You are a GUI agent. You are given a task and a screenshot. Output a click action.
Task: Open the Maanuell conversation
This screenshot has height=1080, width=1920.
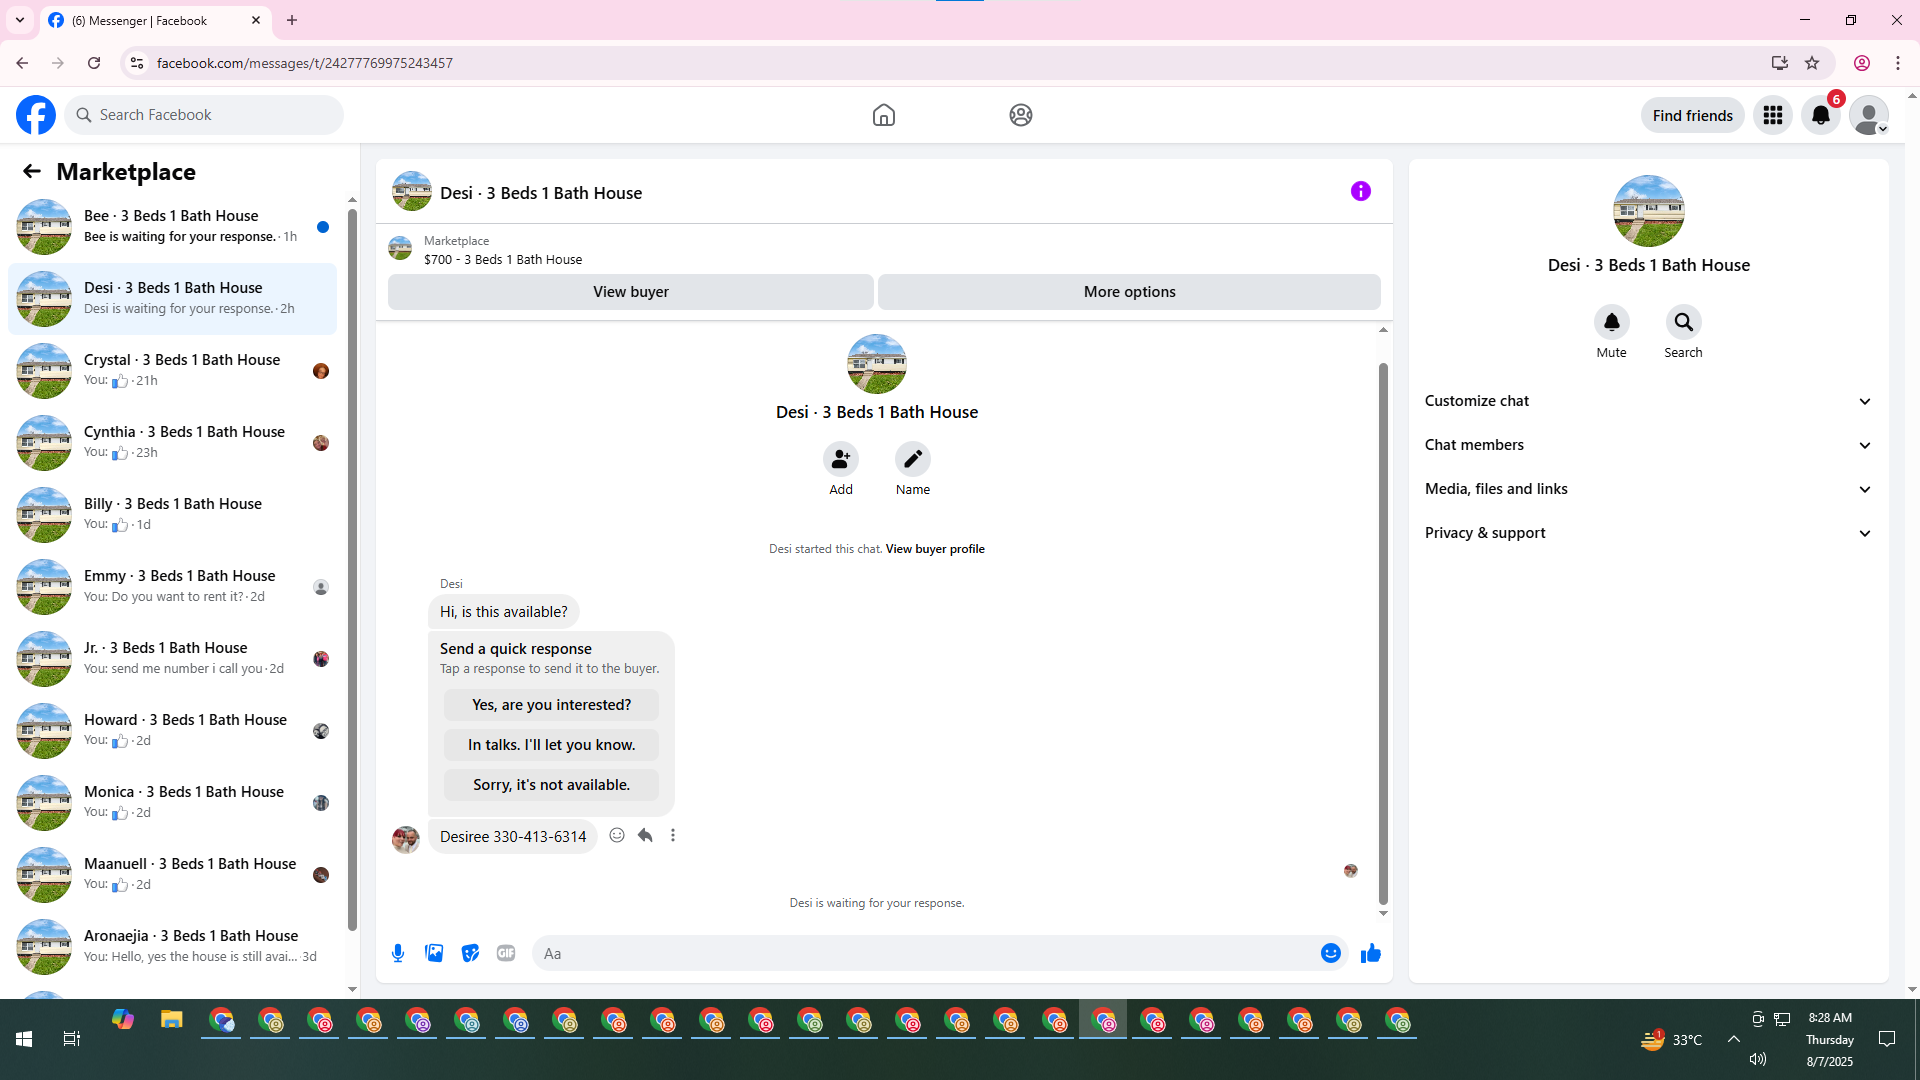(172, 875)
